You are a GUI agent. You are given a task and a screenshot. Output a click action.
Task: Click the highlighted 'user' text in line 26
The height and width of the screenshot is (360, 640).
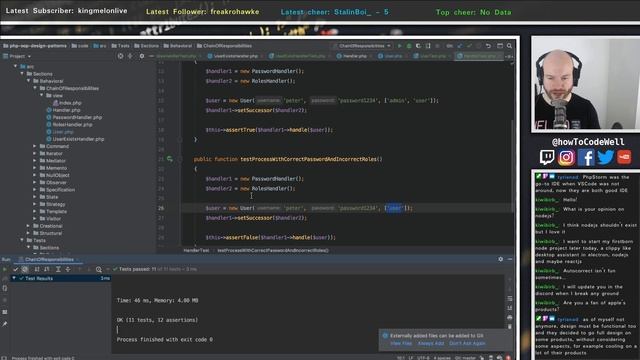pos(394,208)
